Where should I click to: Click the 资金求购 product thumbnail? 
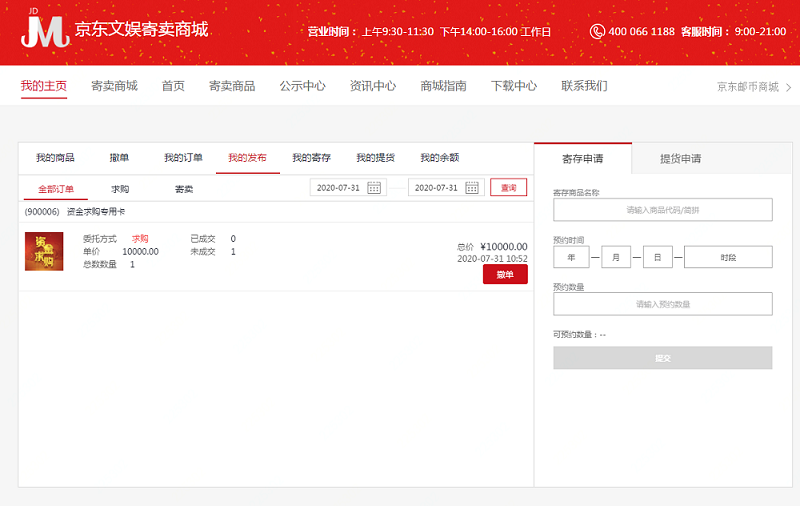pos(44,251)
